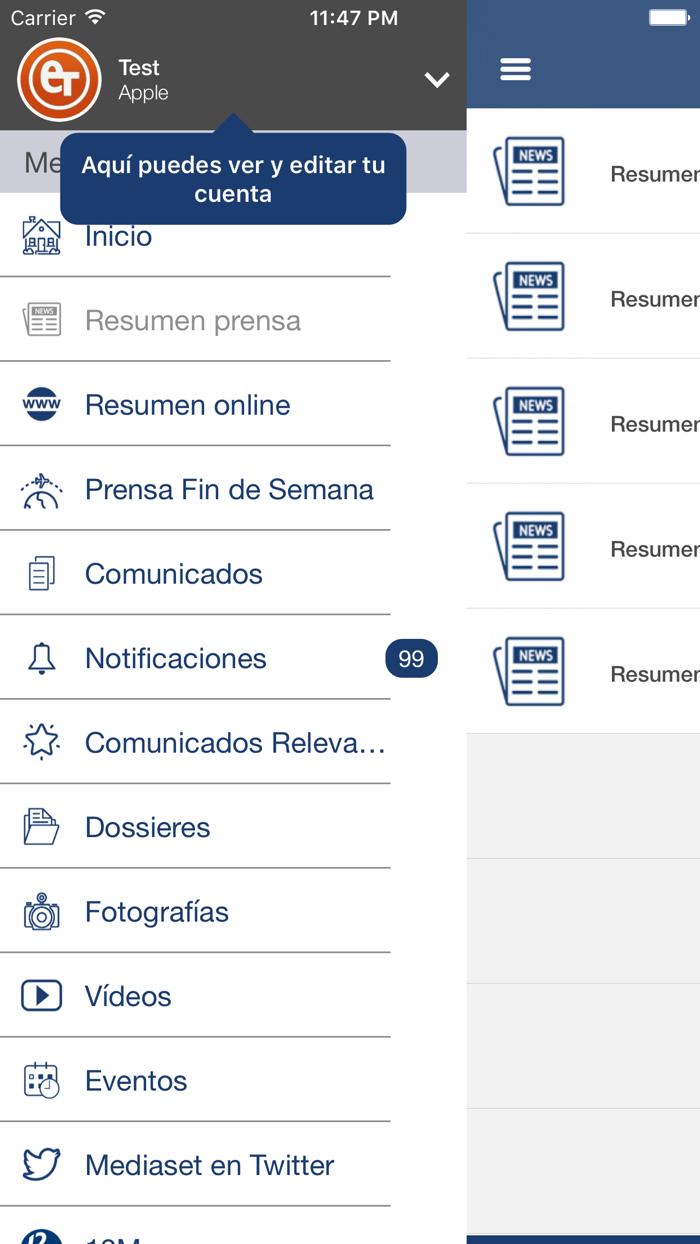Tap the Fotografías camera icon
Viewport: 700px width, 1244px height.
coord(40,911)
